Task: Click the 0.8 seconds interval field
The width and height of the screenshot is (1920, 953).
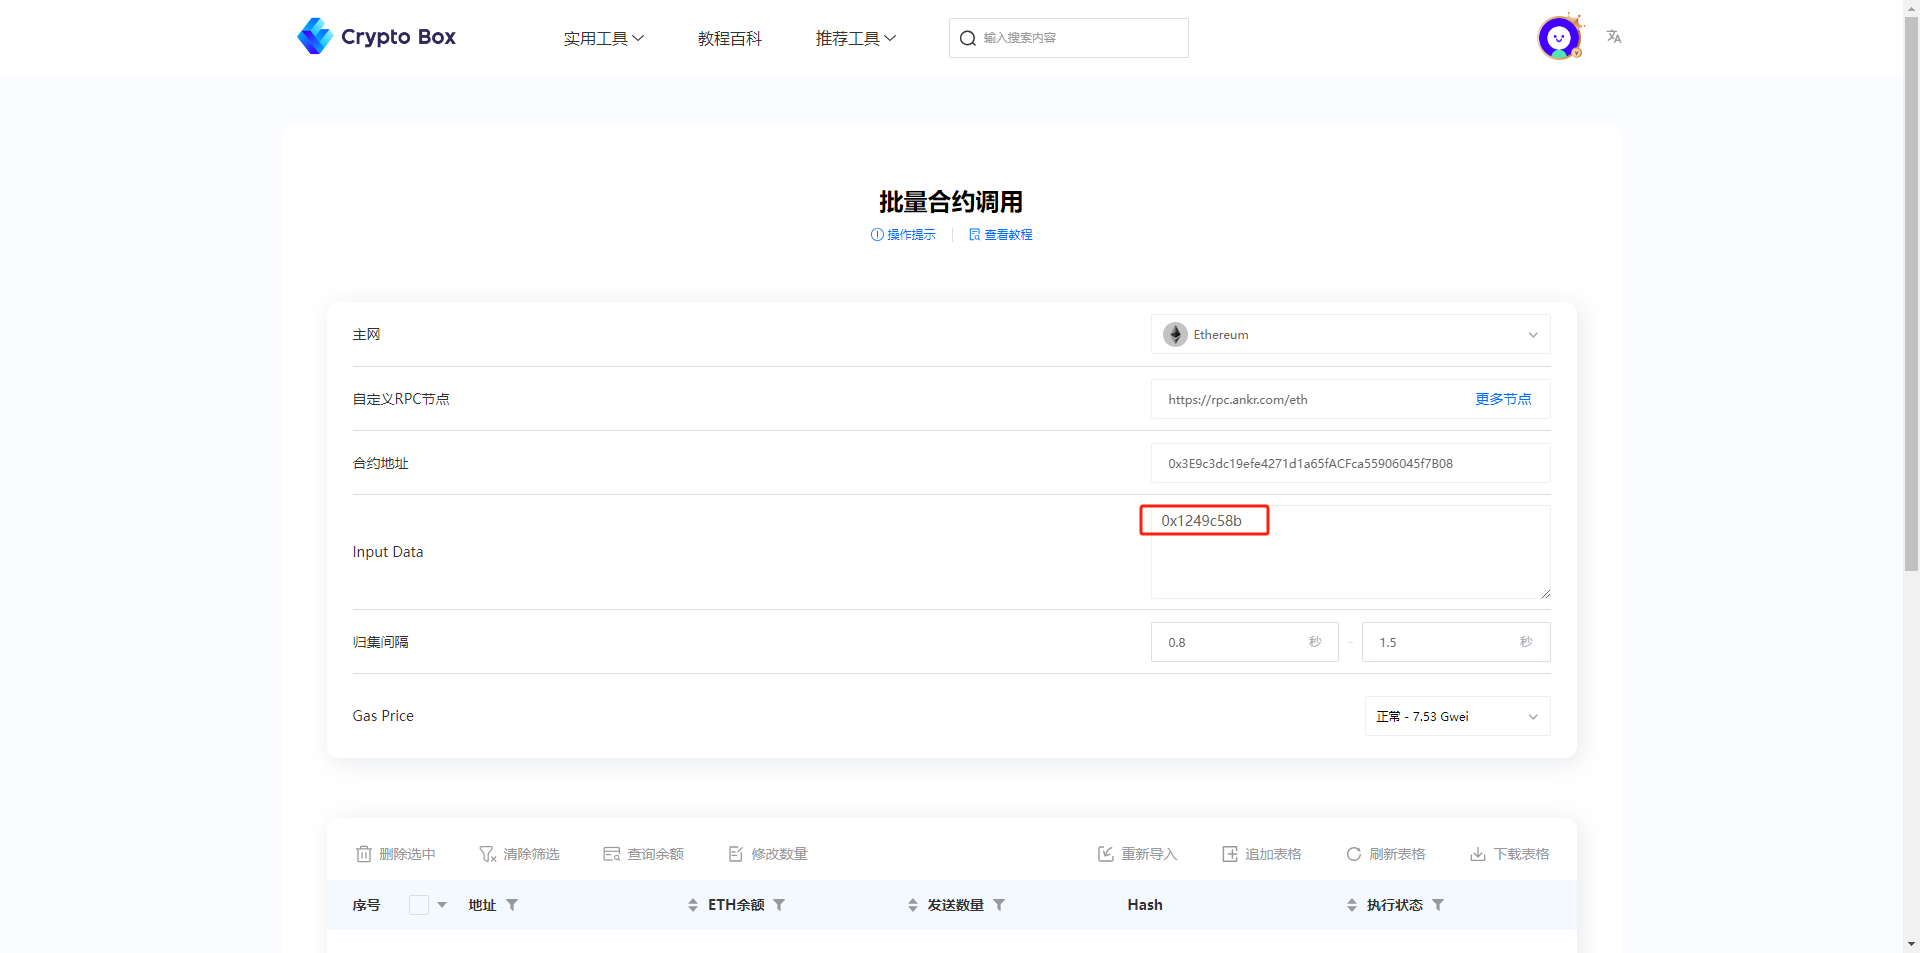Action: click(x=1244, y=642)
